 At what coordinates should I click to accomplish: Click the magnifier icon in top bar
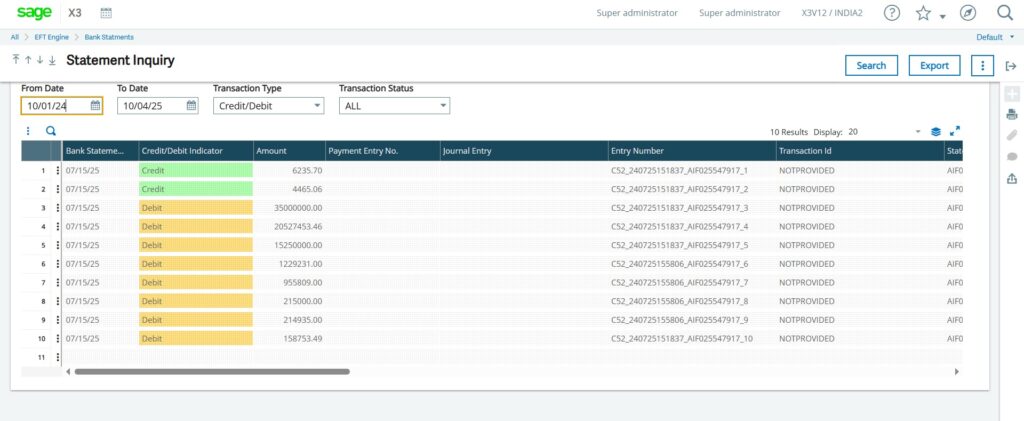(x=1005, y=13)
